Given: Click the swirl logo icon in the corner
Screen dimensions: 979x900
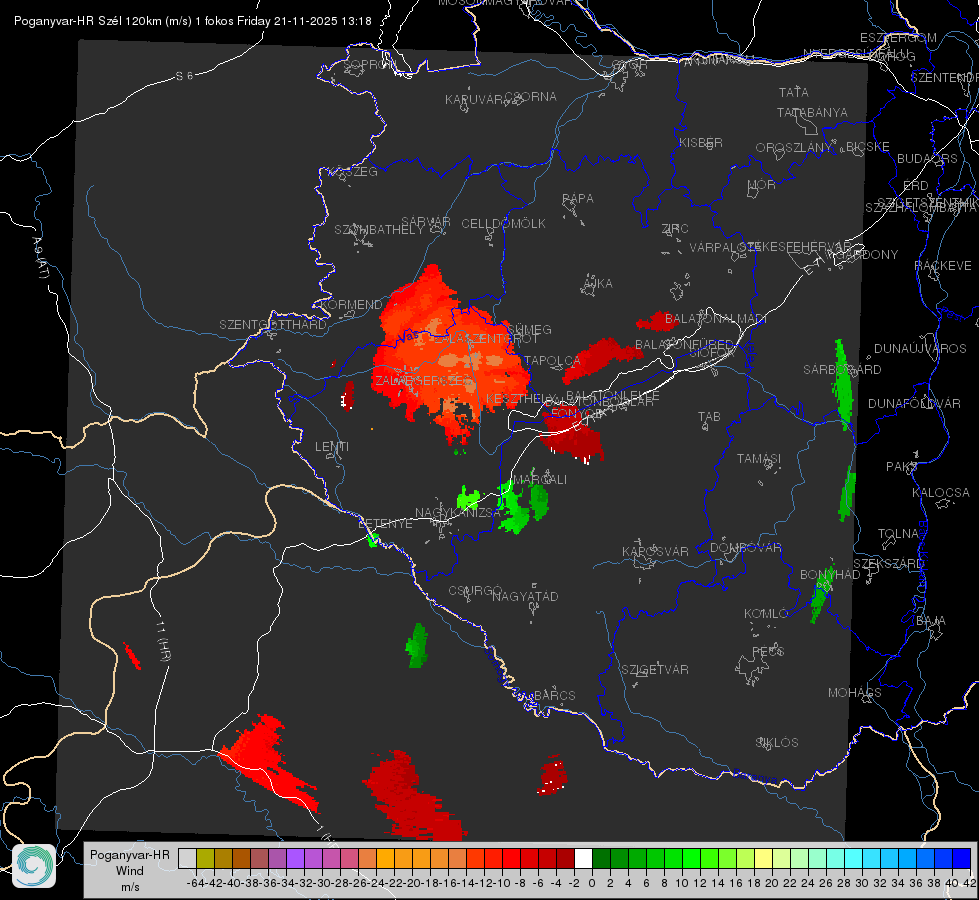Looking at the screenshot, I should 34,866.
